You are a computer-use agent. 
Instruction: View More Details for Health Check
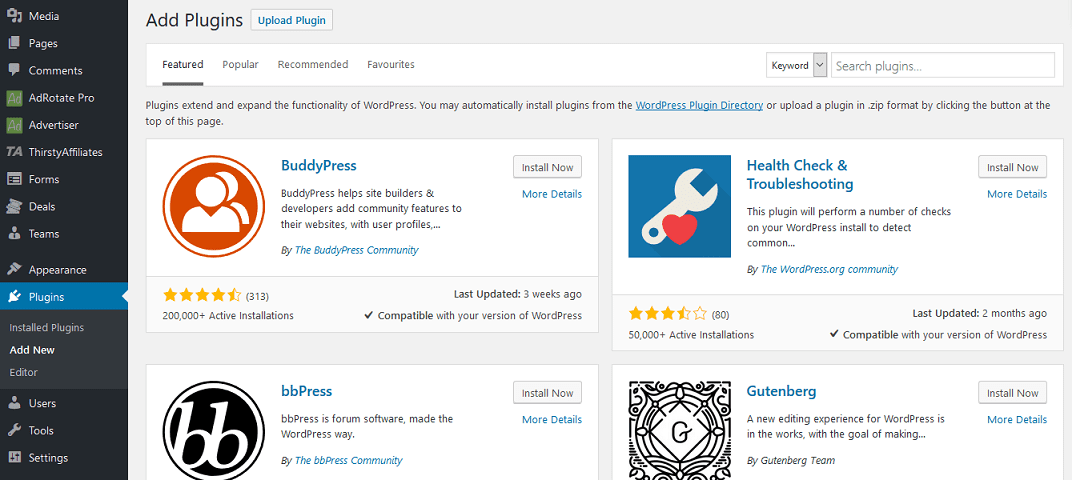point(1017,194)
